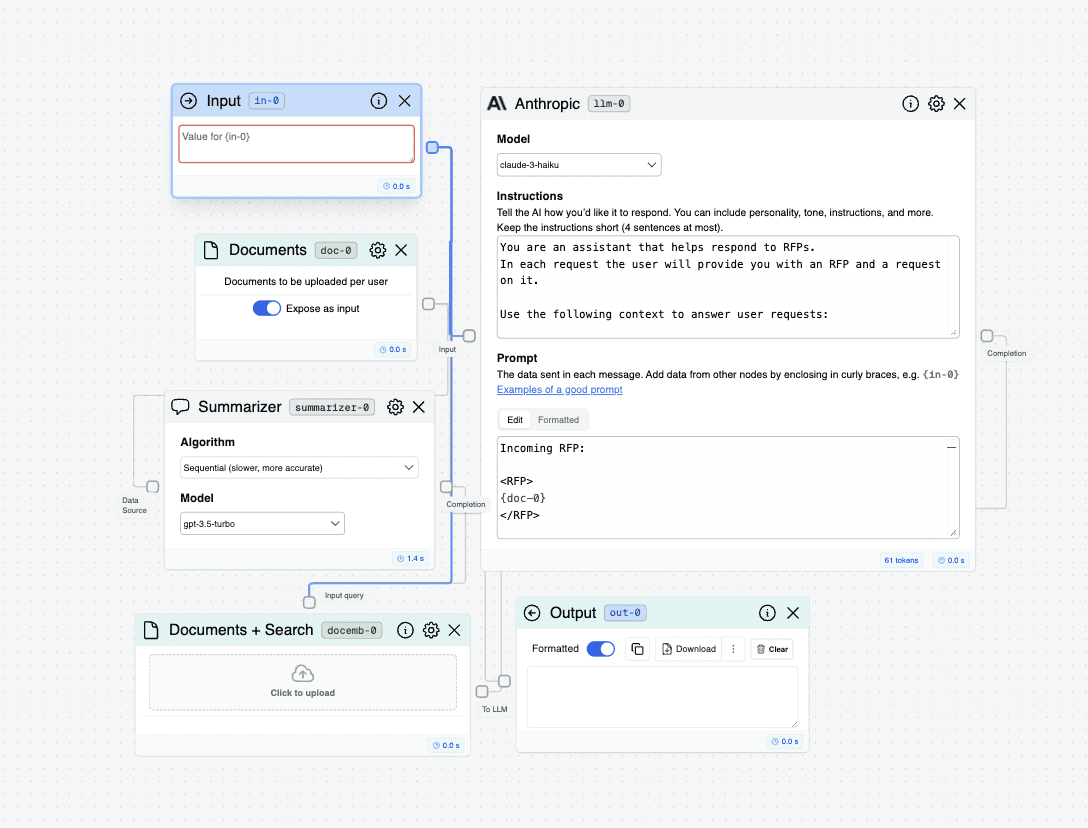Close the Documents doc-0 node
The height and width of the screenshot is (828, 1088).
tap(401, 250)
